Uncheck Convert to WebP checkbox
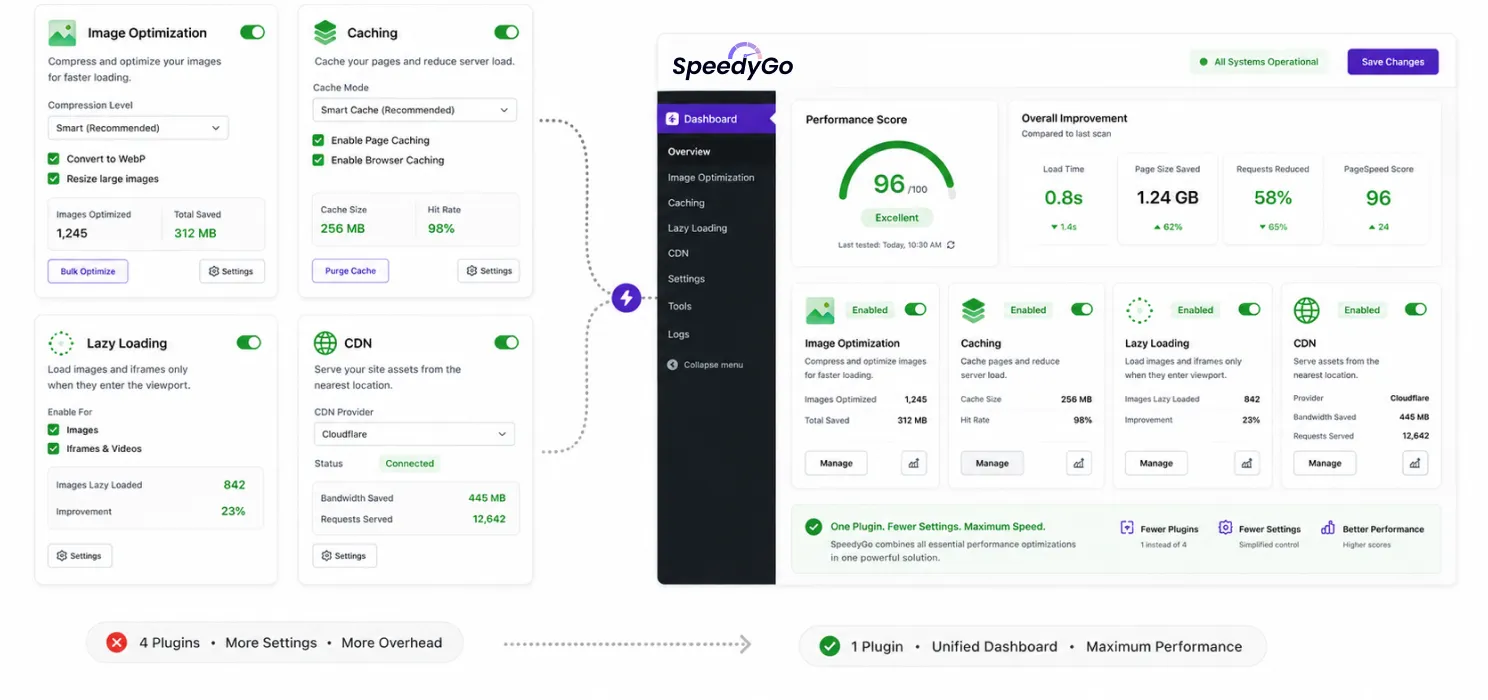The width and height of the screenshot is (1488, 700). point(54,158)
